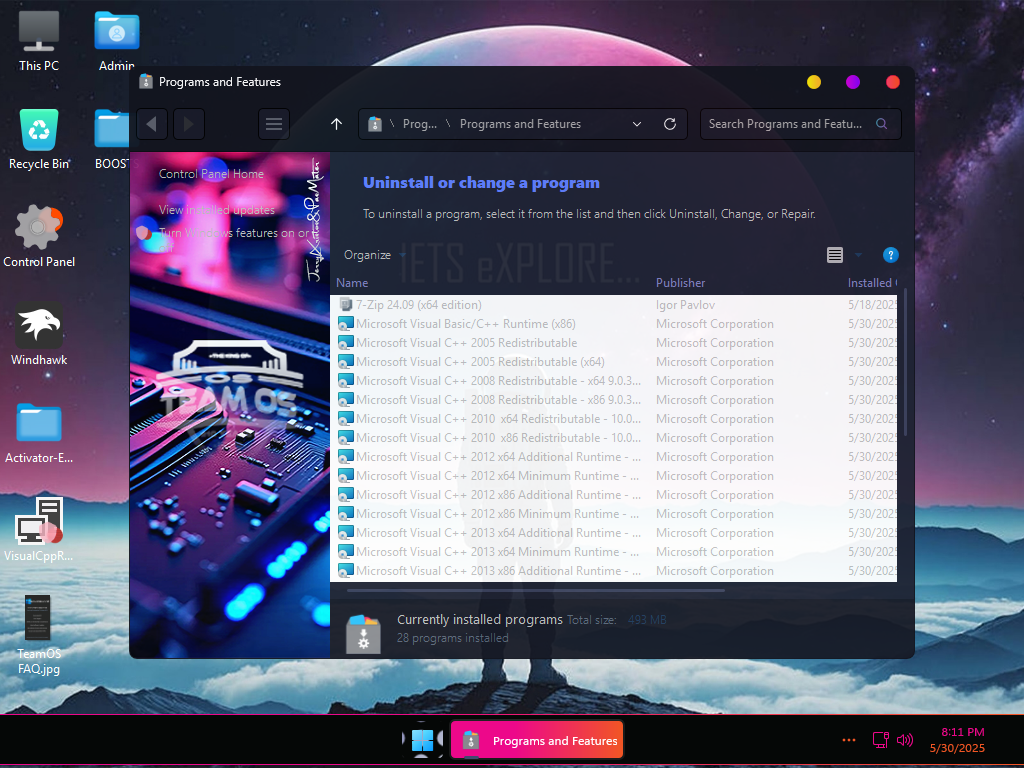1024x768 pixels.
Task: Click the Programs and Features taskbar button
Action: (x=537, y=741)
